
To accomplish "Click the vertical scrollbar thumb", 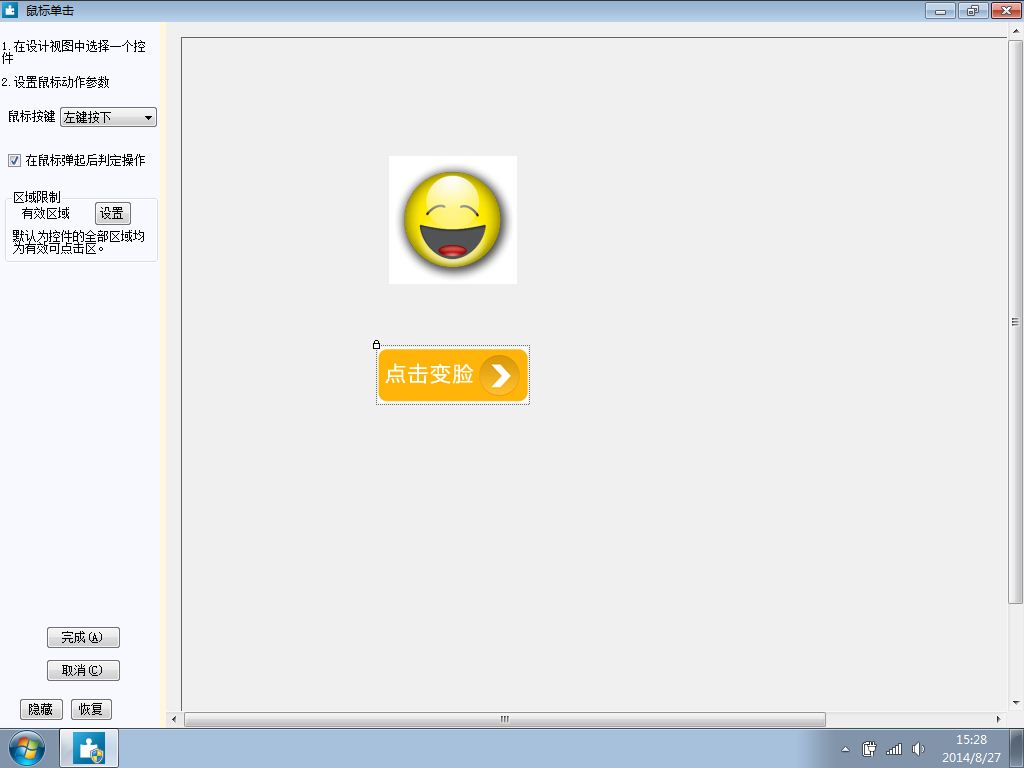I will (x=1016, y=322).
